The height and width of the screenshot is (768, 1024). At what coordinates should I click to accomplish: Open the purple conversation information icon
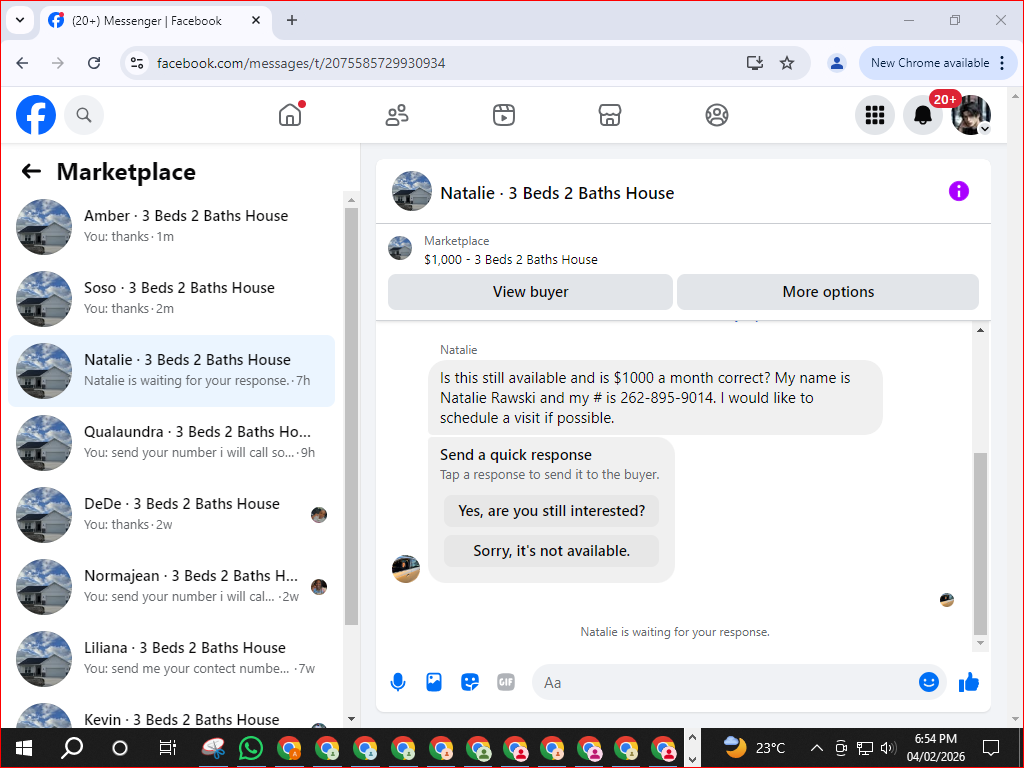pos(959,191)
